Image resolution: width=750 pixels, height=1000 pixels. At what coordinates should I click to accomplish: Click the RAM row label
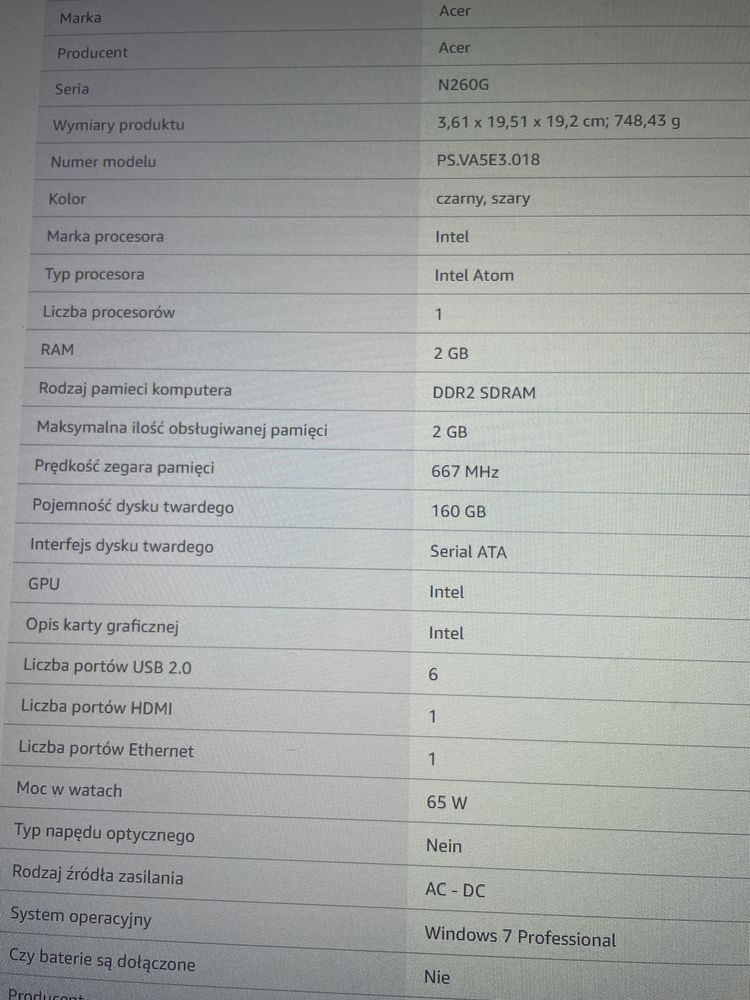click(x=57, y=349)
